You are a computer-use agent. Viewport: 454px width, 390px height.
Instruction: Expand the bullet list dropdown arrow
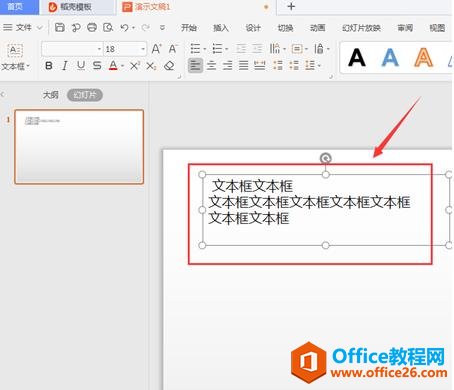pyautogui.click(x=204, y=49)
